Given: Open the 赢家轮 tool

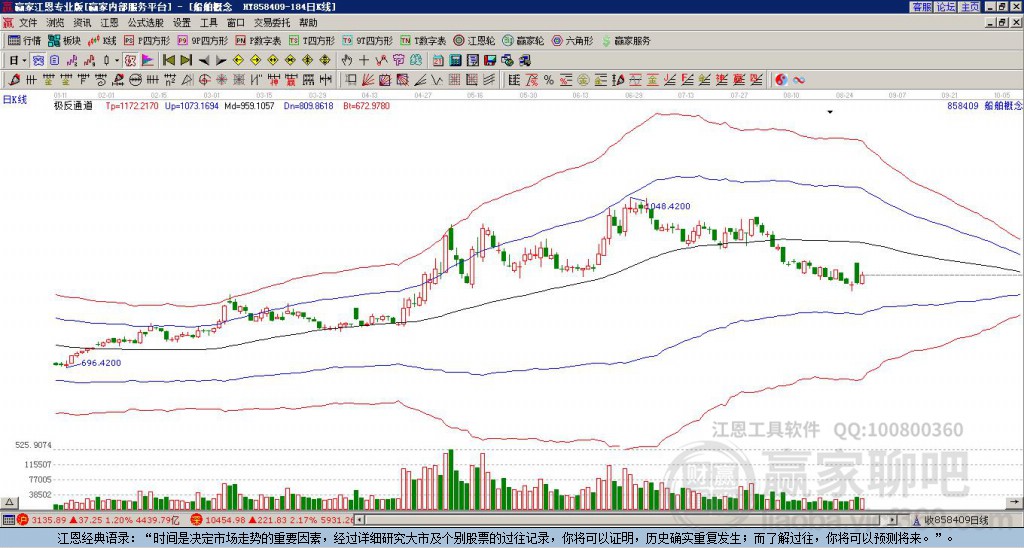Looking at the screenshot, I should click(x=523, y=40).
